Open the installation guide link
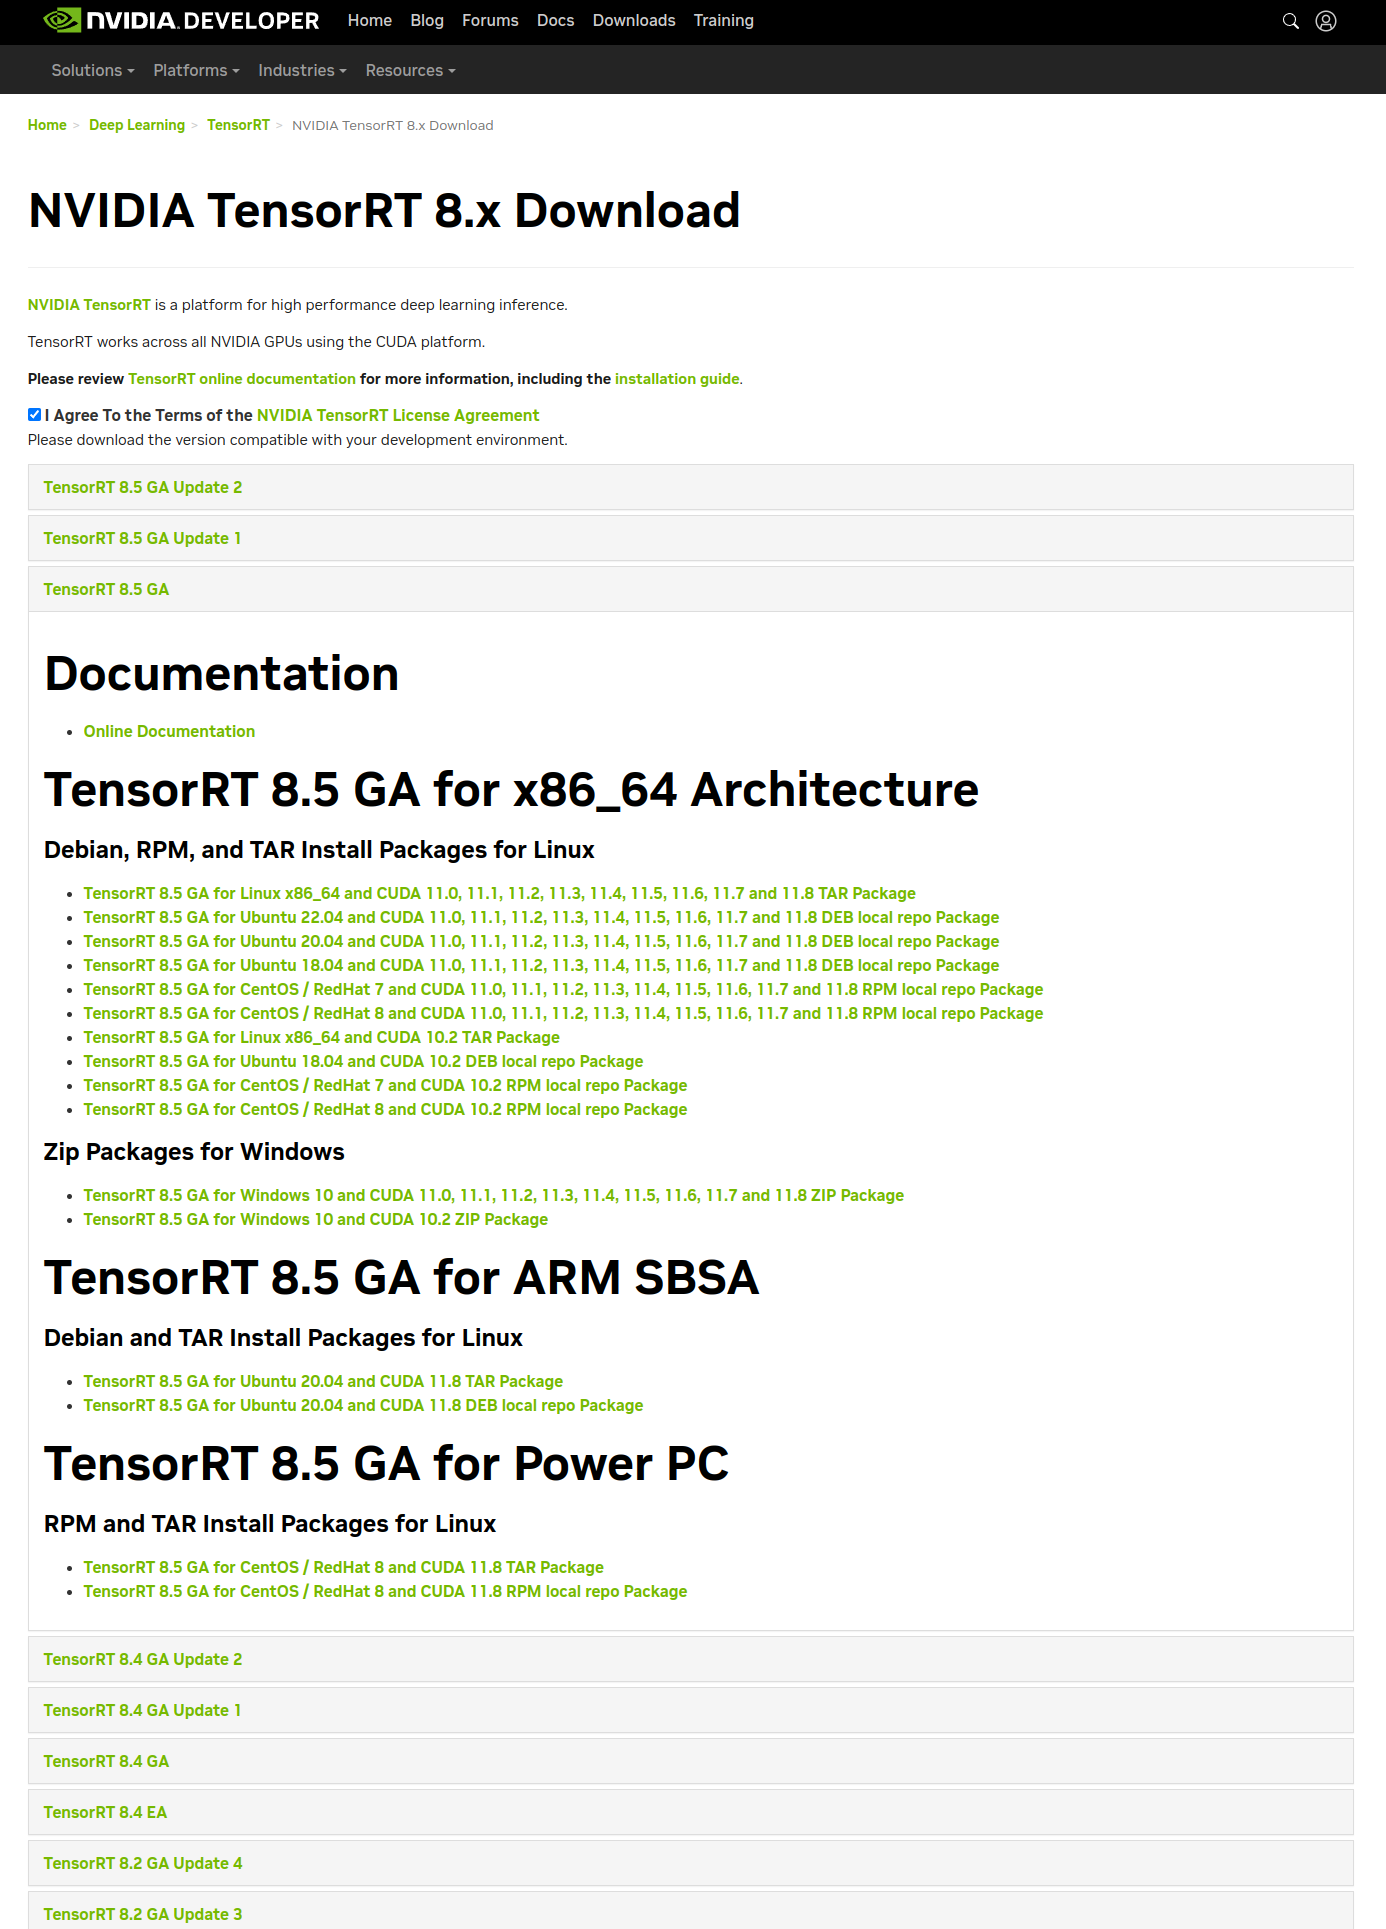This screenshot has height=1929, width=1386. [677, 379]
